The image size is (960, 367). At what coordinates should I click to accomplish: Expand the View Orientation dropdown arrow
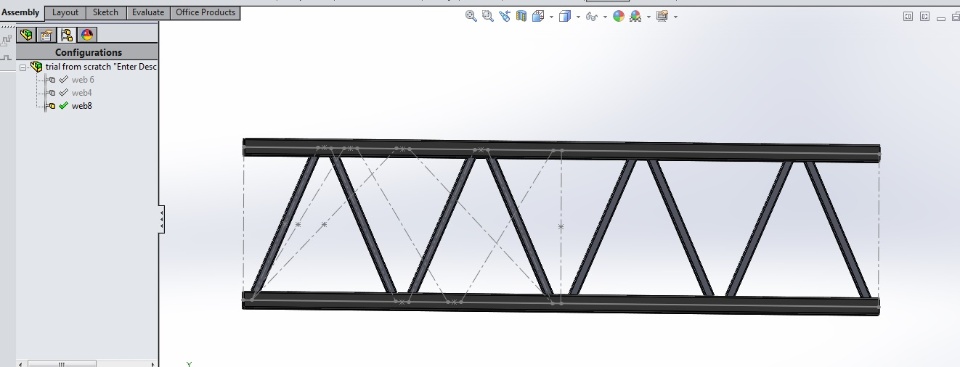(551, 17)
